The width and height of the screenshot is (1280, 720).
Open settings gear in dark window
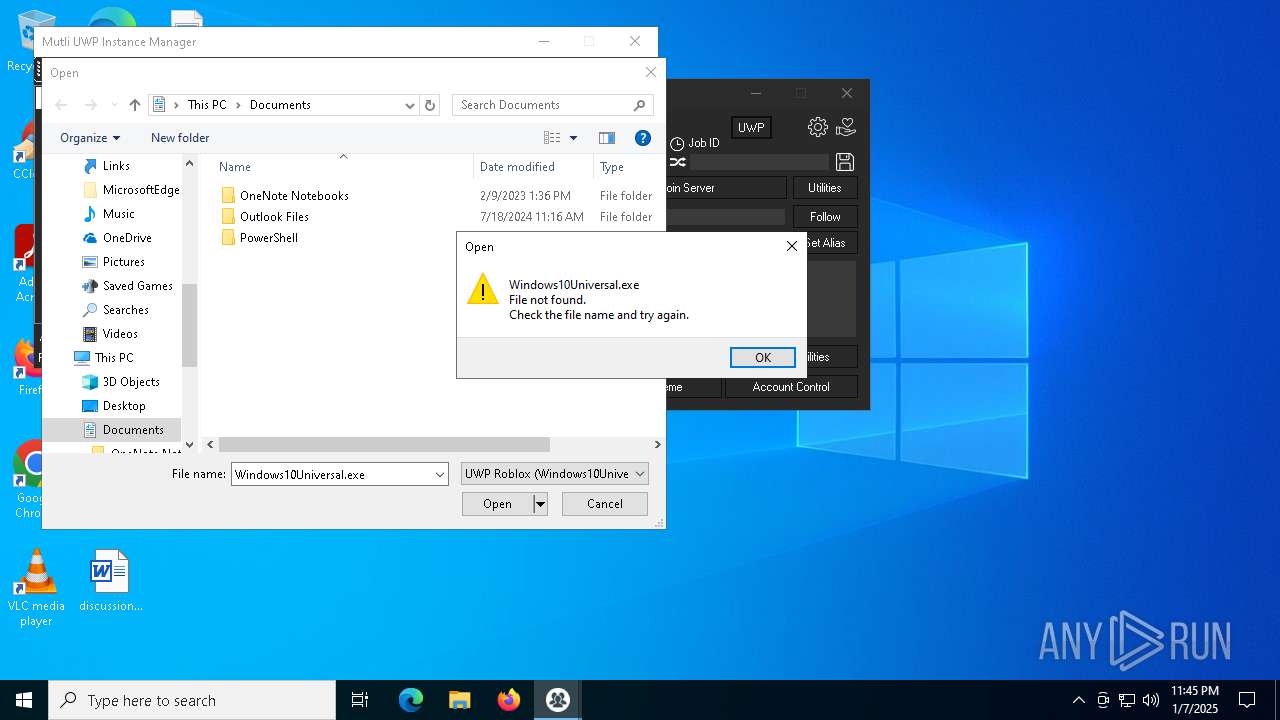(817, 127)
